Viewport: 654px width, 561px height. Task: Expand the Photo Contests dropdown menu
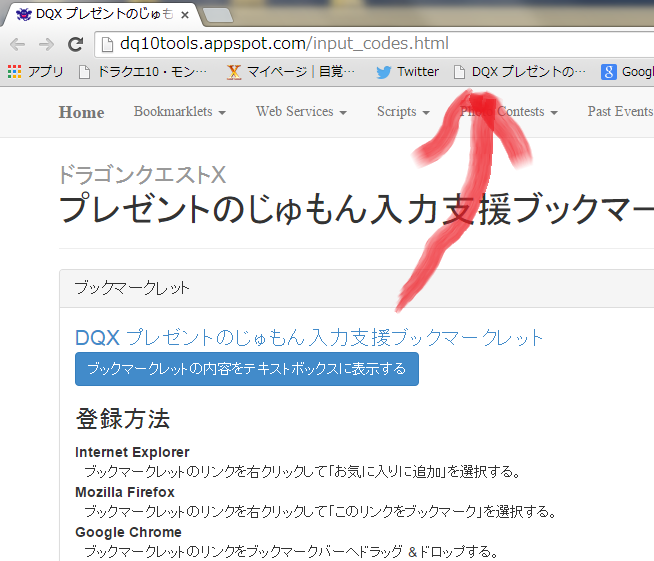(x=509, y=112)
